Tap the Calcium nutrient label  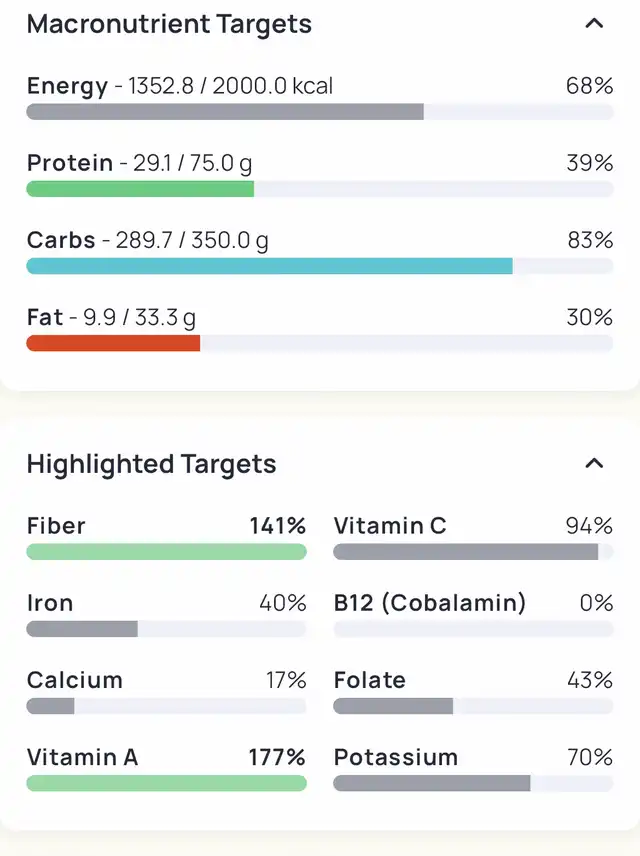pyautogui.click(x=75, y=680)
